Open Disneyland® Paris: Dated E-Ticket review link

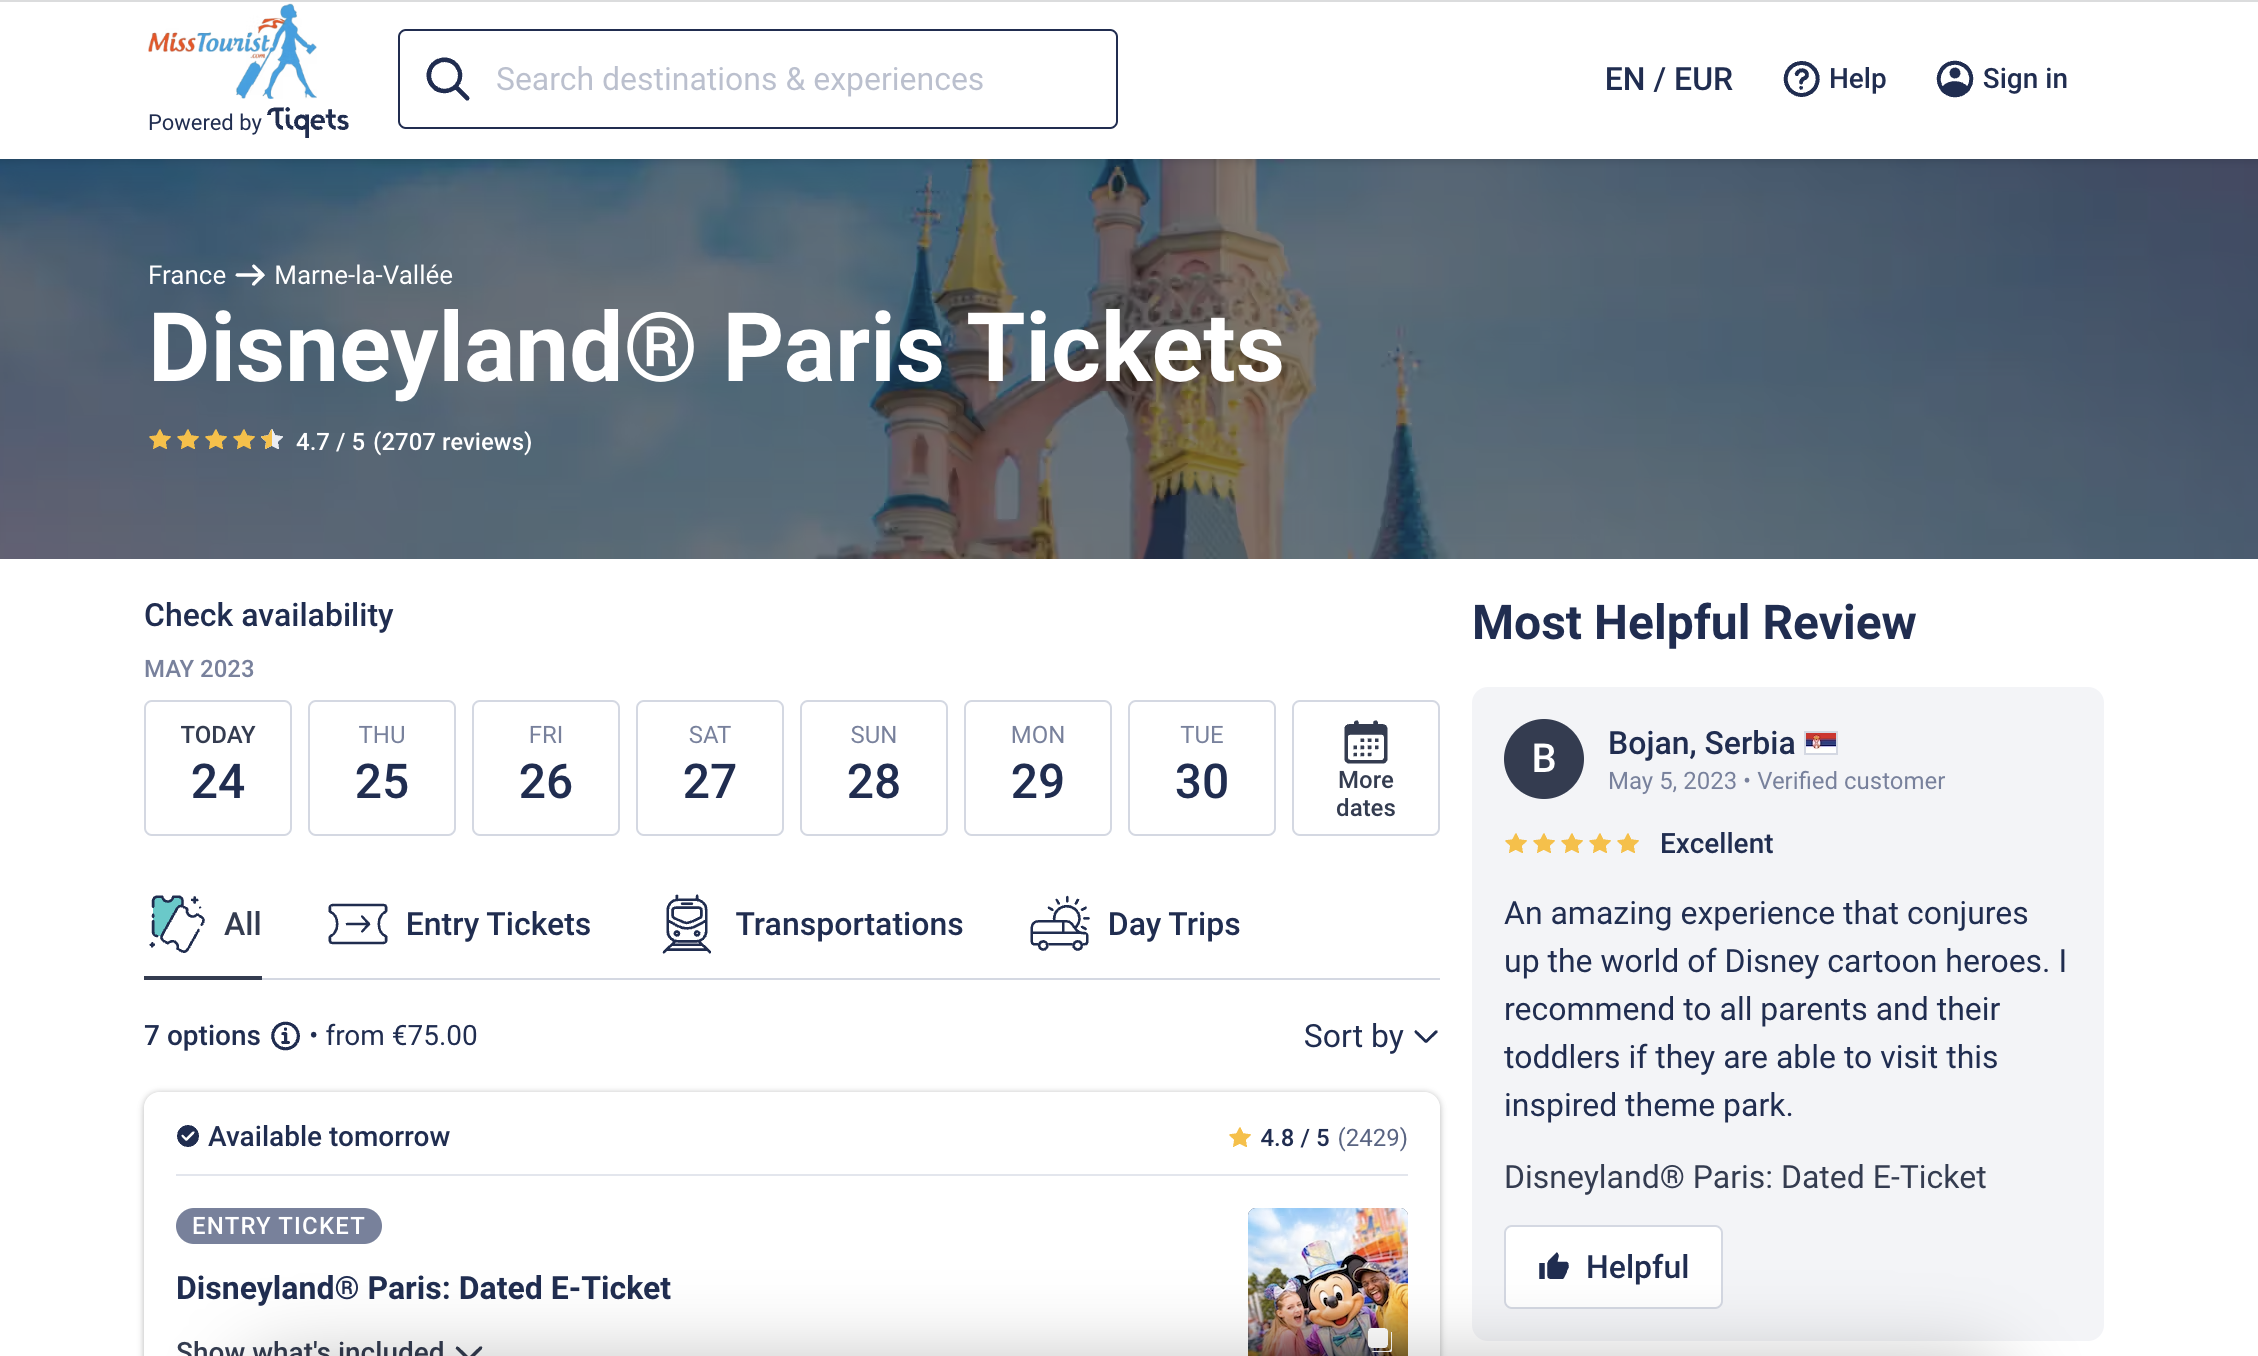coord(1745,1177)
